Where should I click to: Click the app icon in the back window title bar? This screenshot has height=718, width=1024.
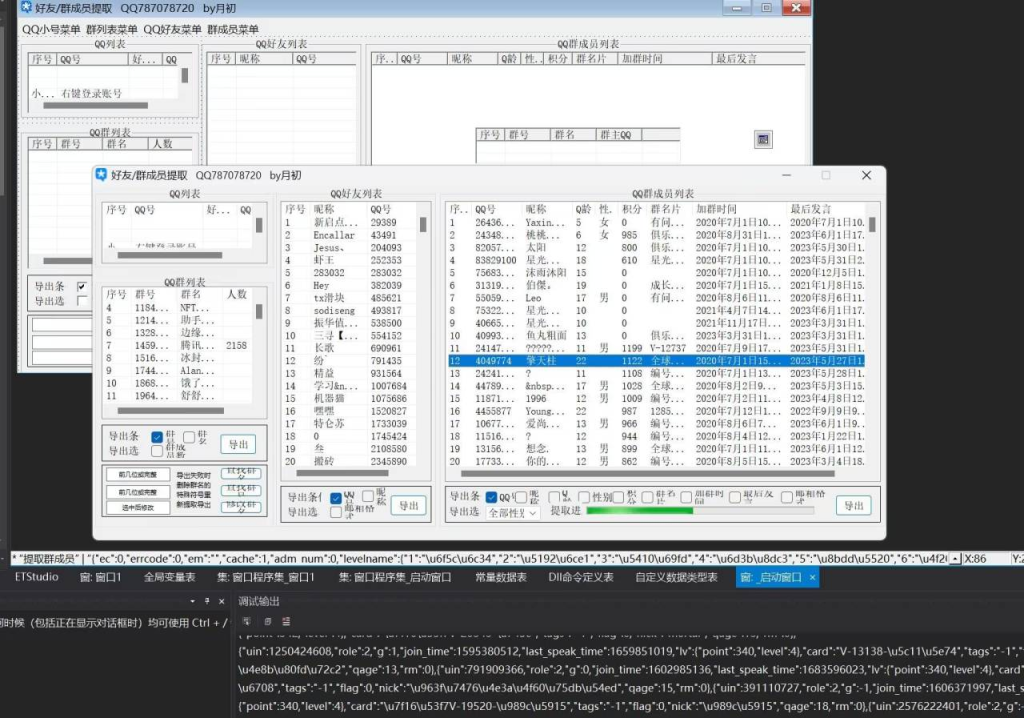coord(26,8)
